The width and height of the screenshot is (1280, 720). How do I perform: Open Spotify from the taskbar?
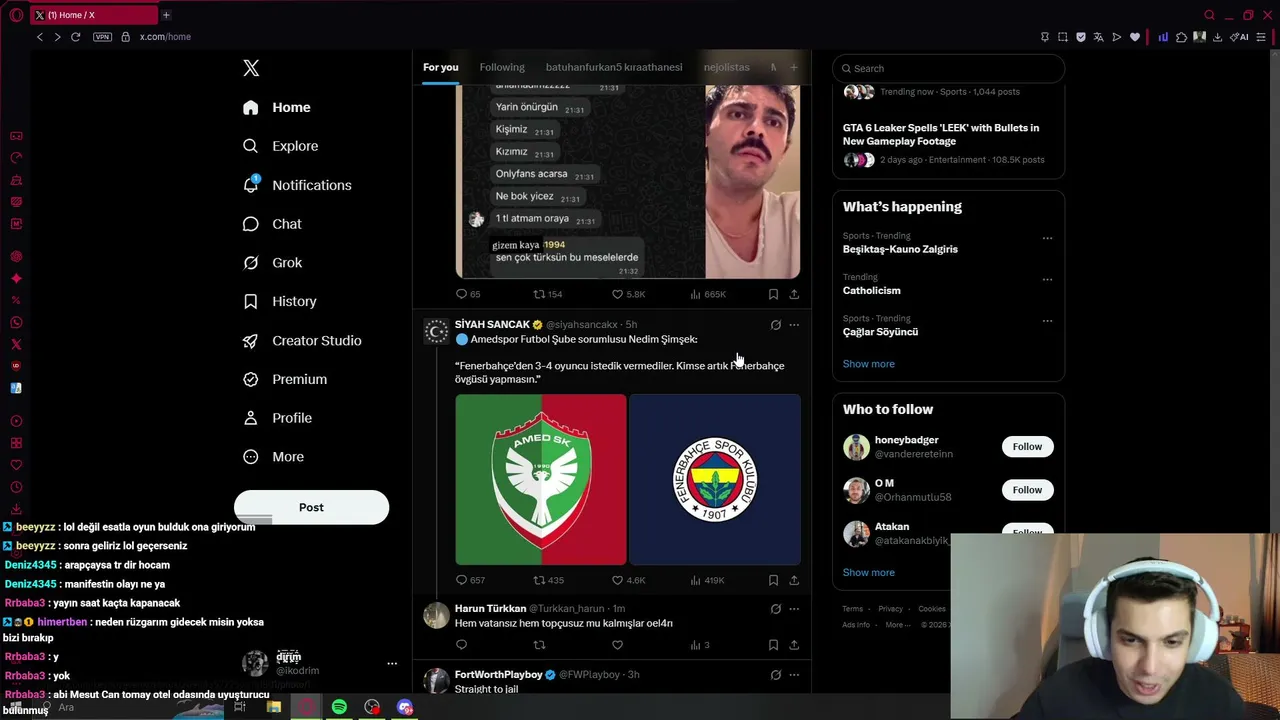coord(339,707)
